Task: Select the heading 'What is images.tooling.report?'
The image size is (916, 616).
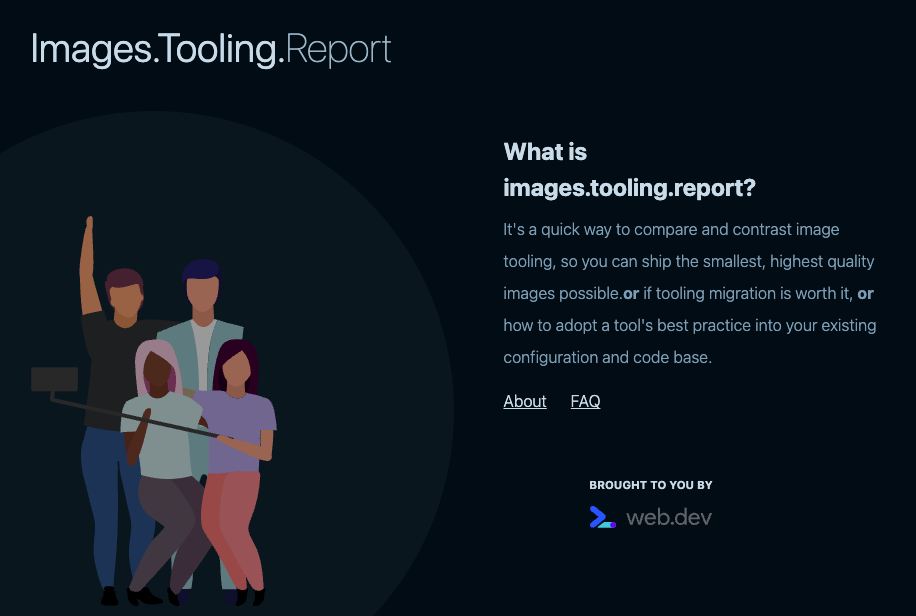Action: coord(629,170)
